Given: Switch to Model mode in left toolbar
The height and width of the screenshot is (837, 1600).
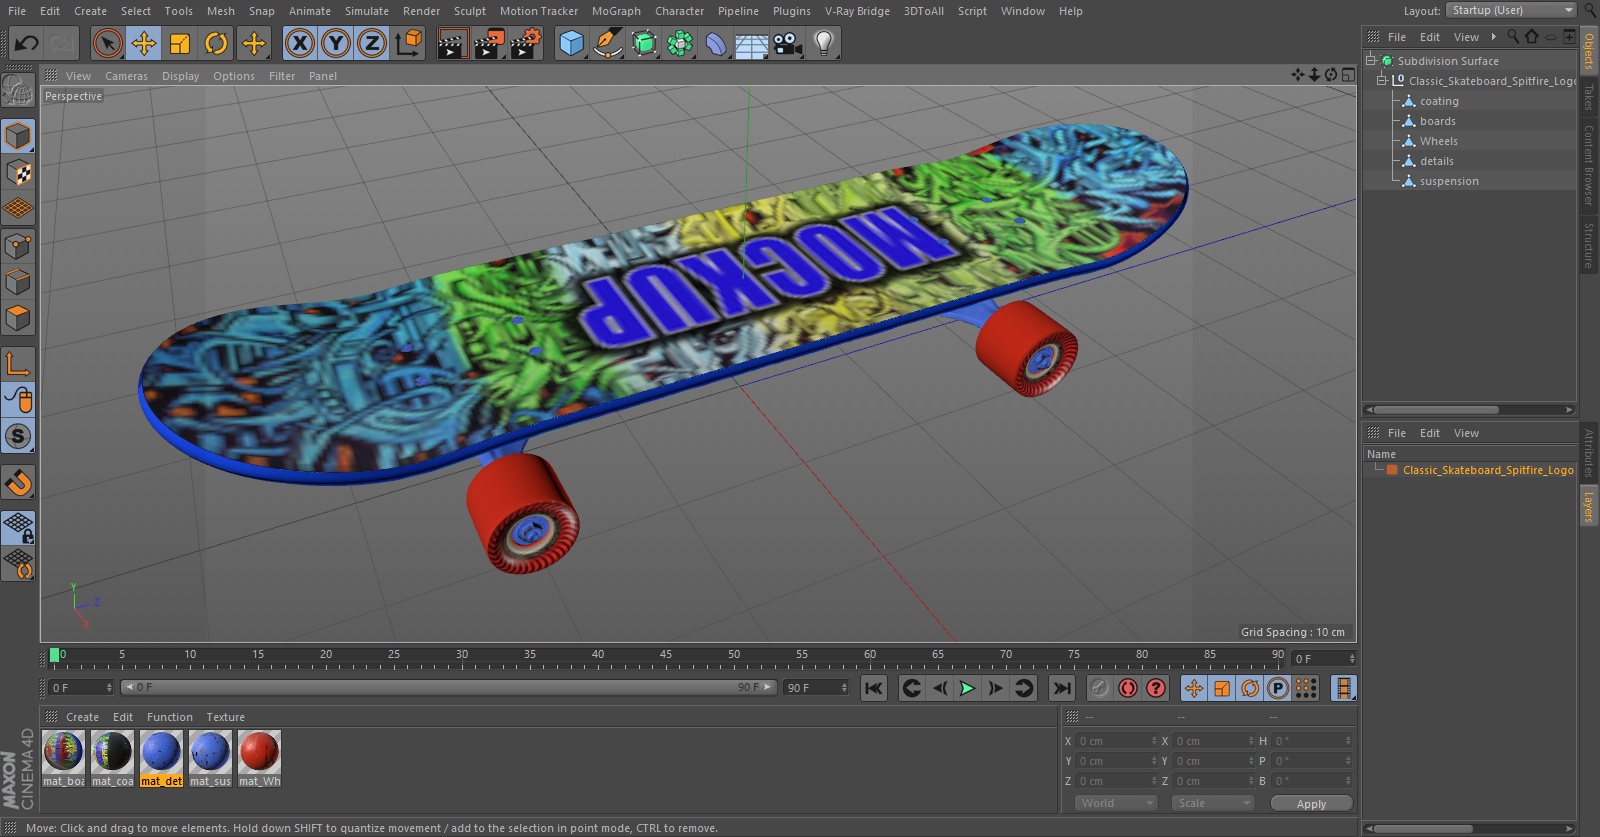Looking at the screenshot, I should coord(18,136).
